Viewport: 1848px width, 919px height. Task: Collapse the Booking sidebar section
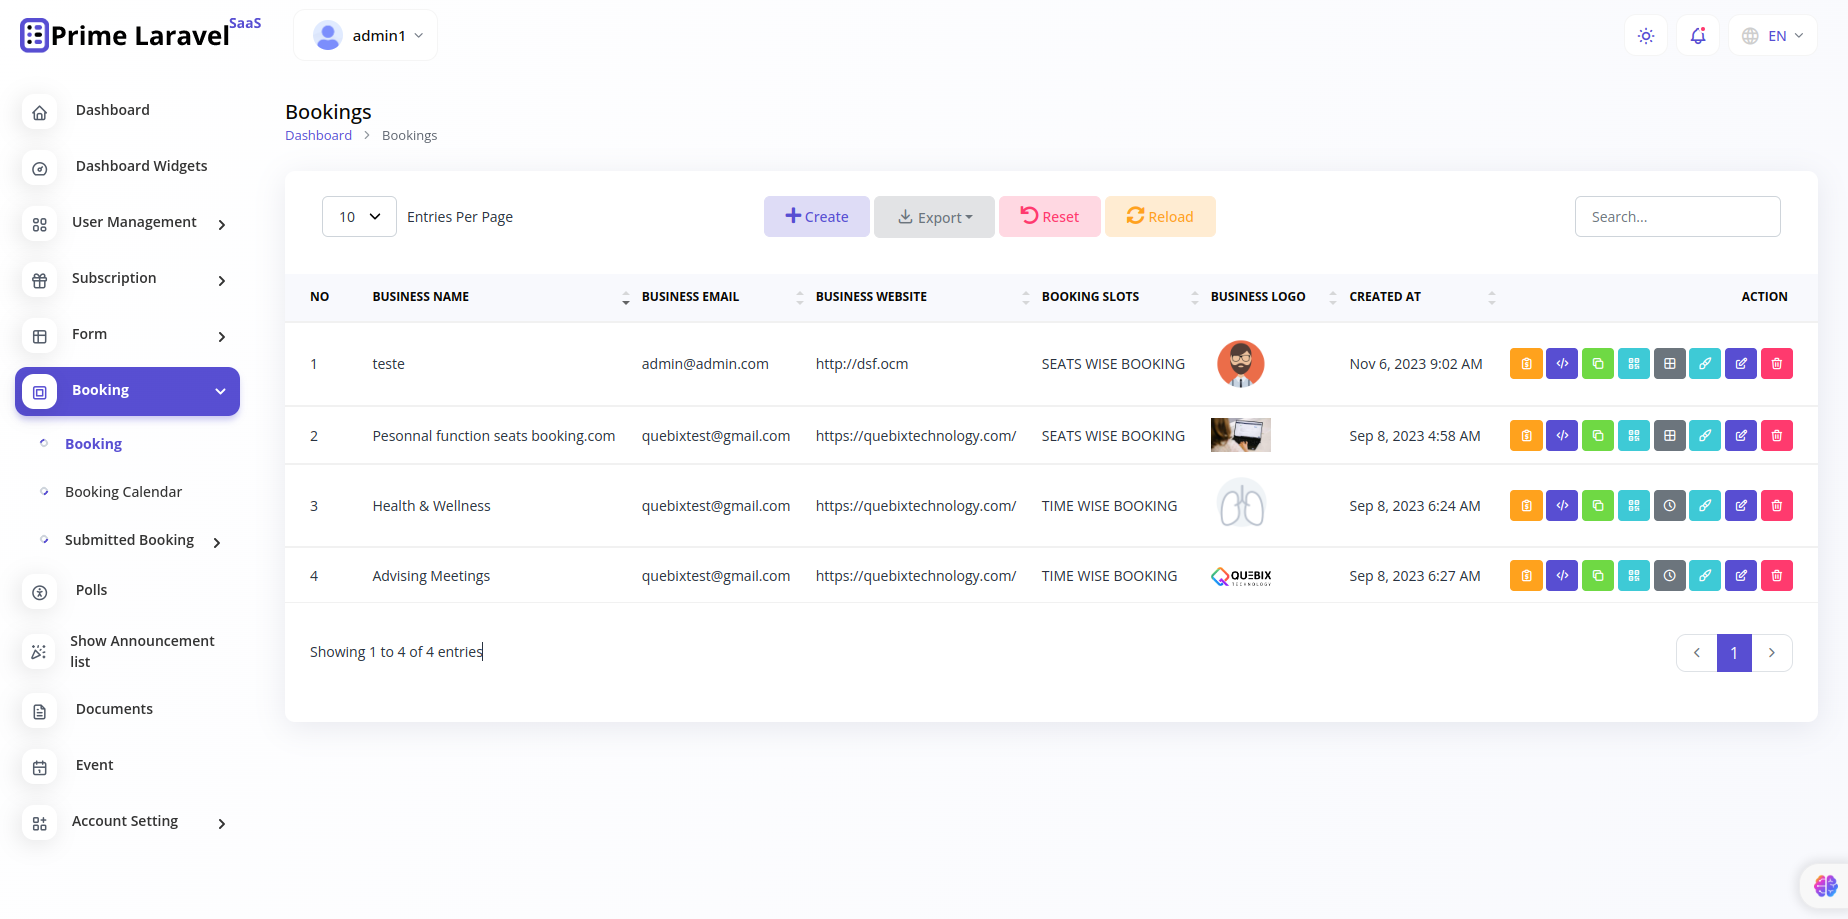(x=127, y=390)
